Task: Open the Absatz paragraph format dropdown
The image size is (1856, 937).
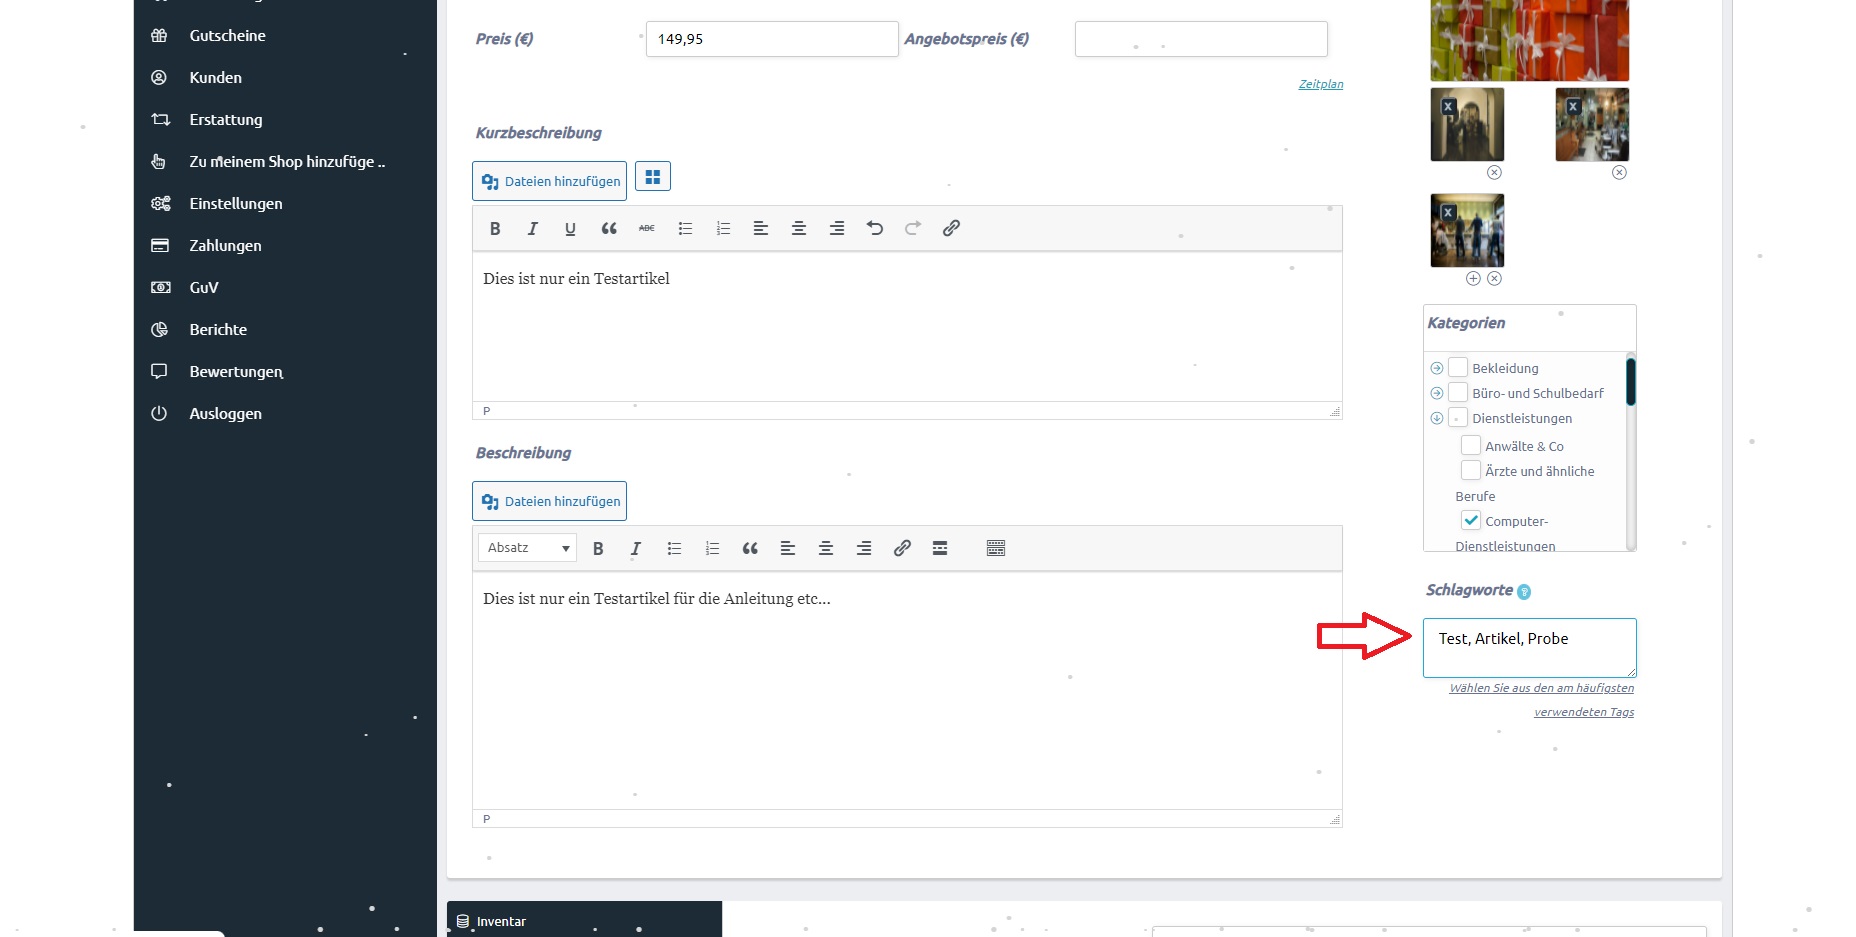Action: pyautogui.click(x=528, y=548)
